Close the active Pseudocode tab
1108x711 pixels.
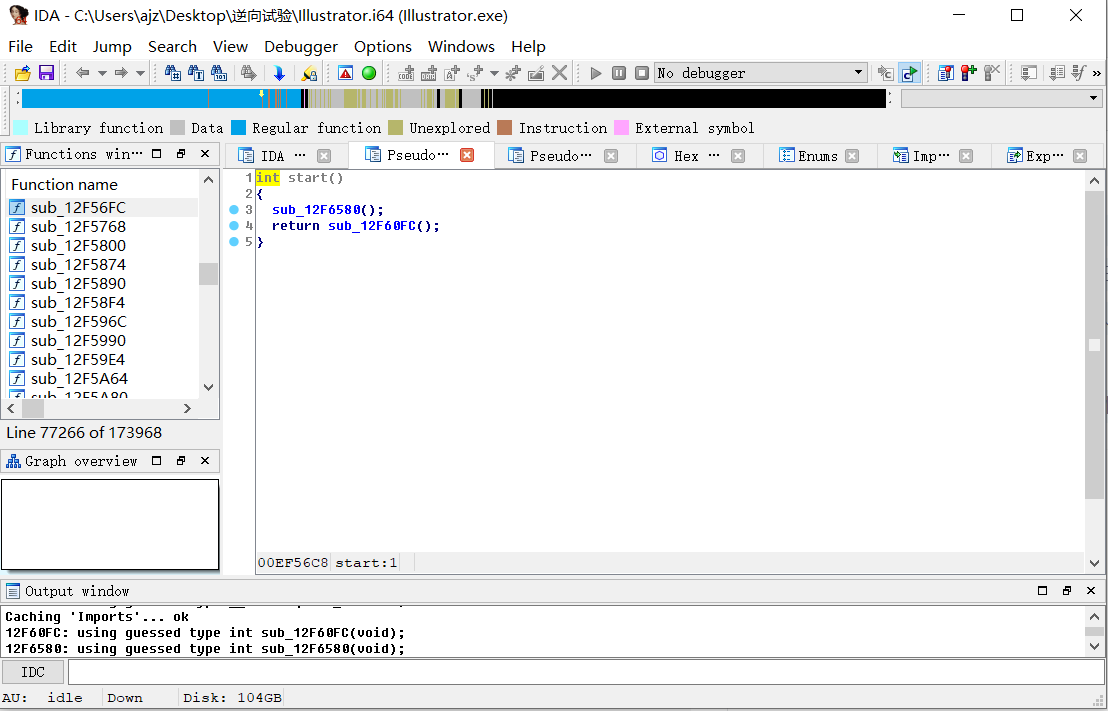click(x=467, y=155)
